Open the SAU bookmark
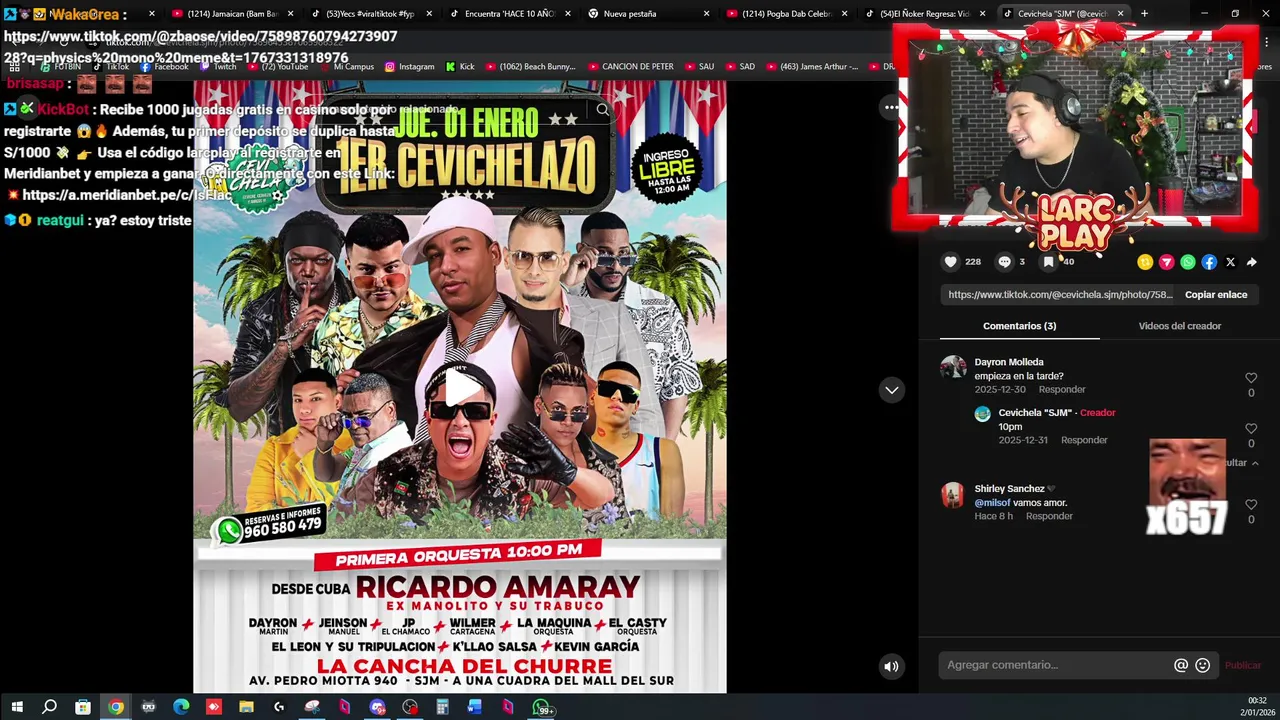 pyautogui.click(x=700, y=67)
